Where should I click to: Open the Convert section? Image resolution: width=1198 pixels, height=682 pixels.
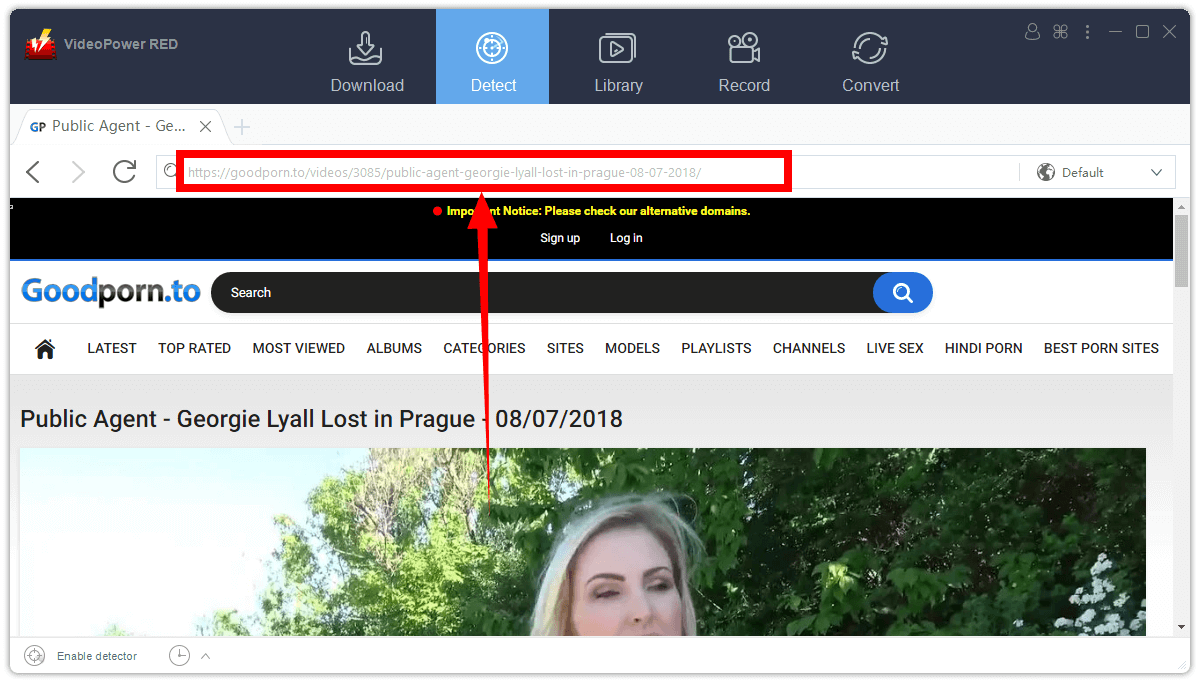870,61
